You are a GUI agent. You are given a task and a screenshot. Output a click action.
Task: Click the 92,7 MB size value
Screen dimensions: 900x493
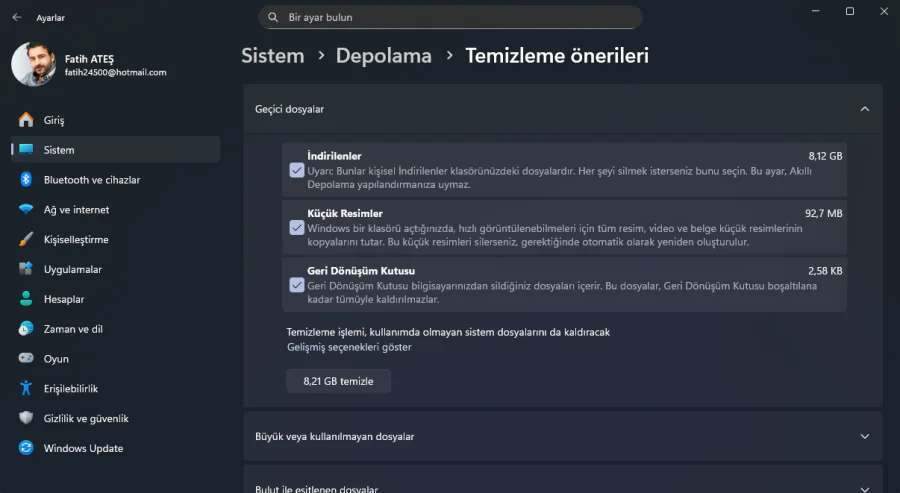pos(824,213)
